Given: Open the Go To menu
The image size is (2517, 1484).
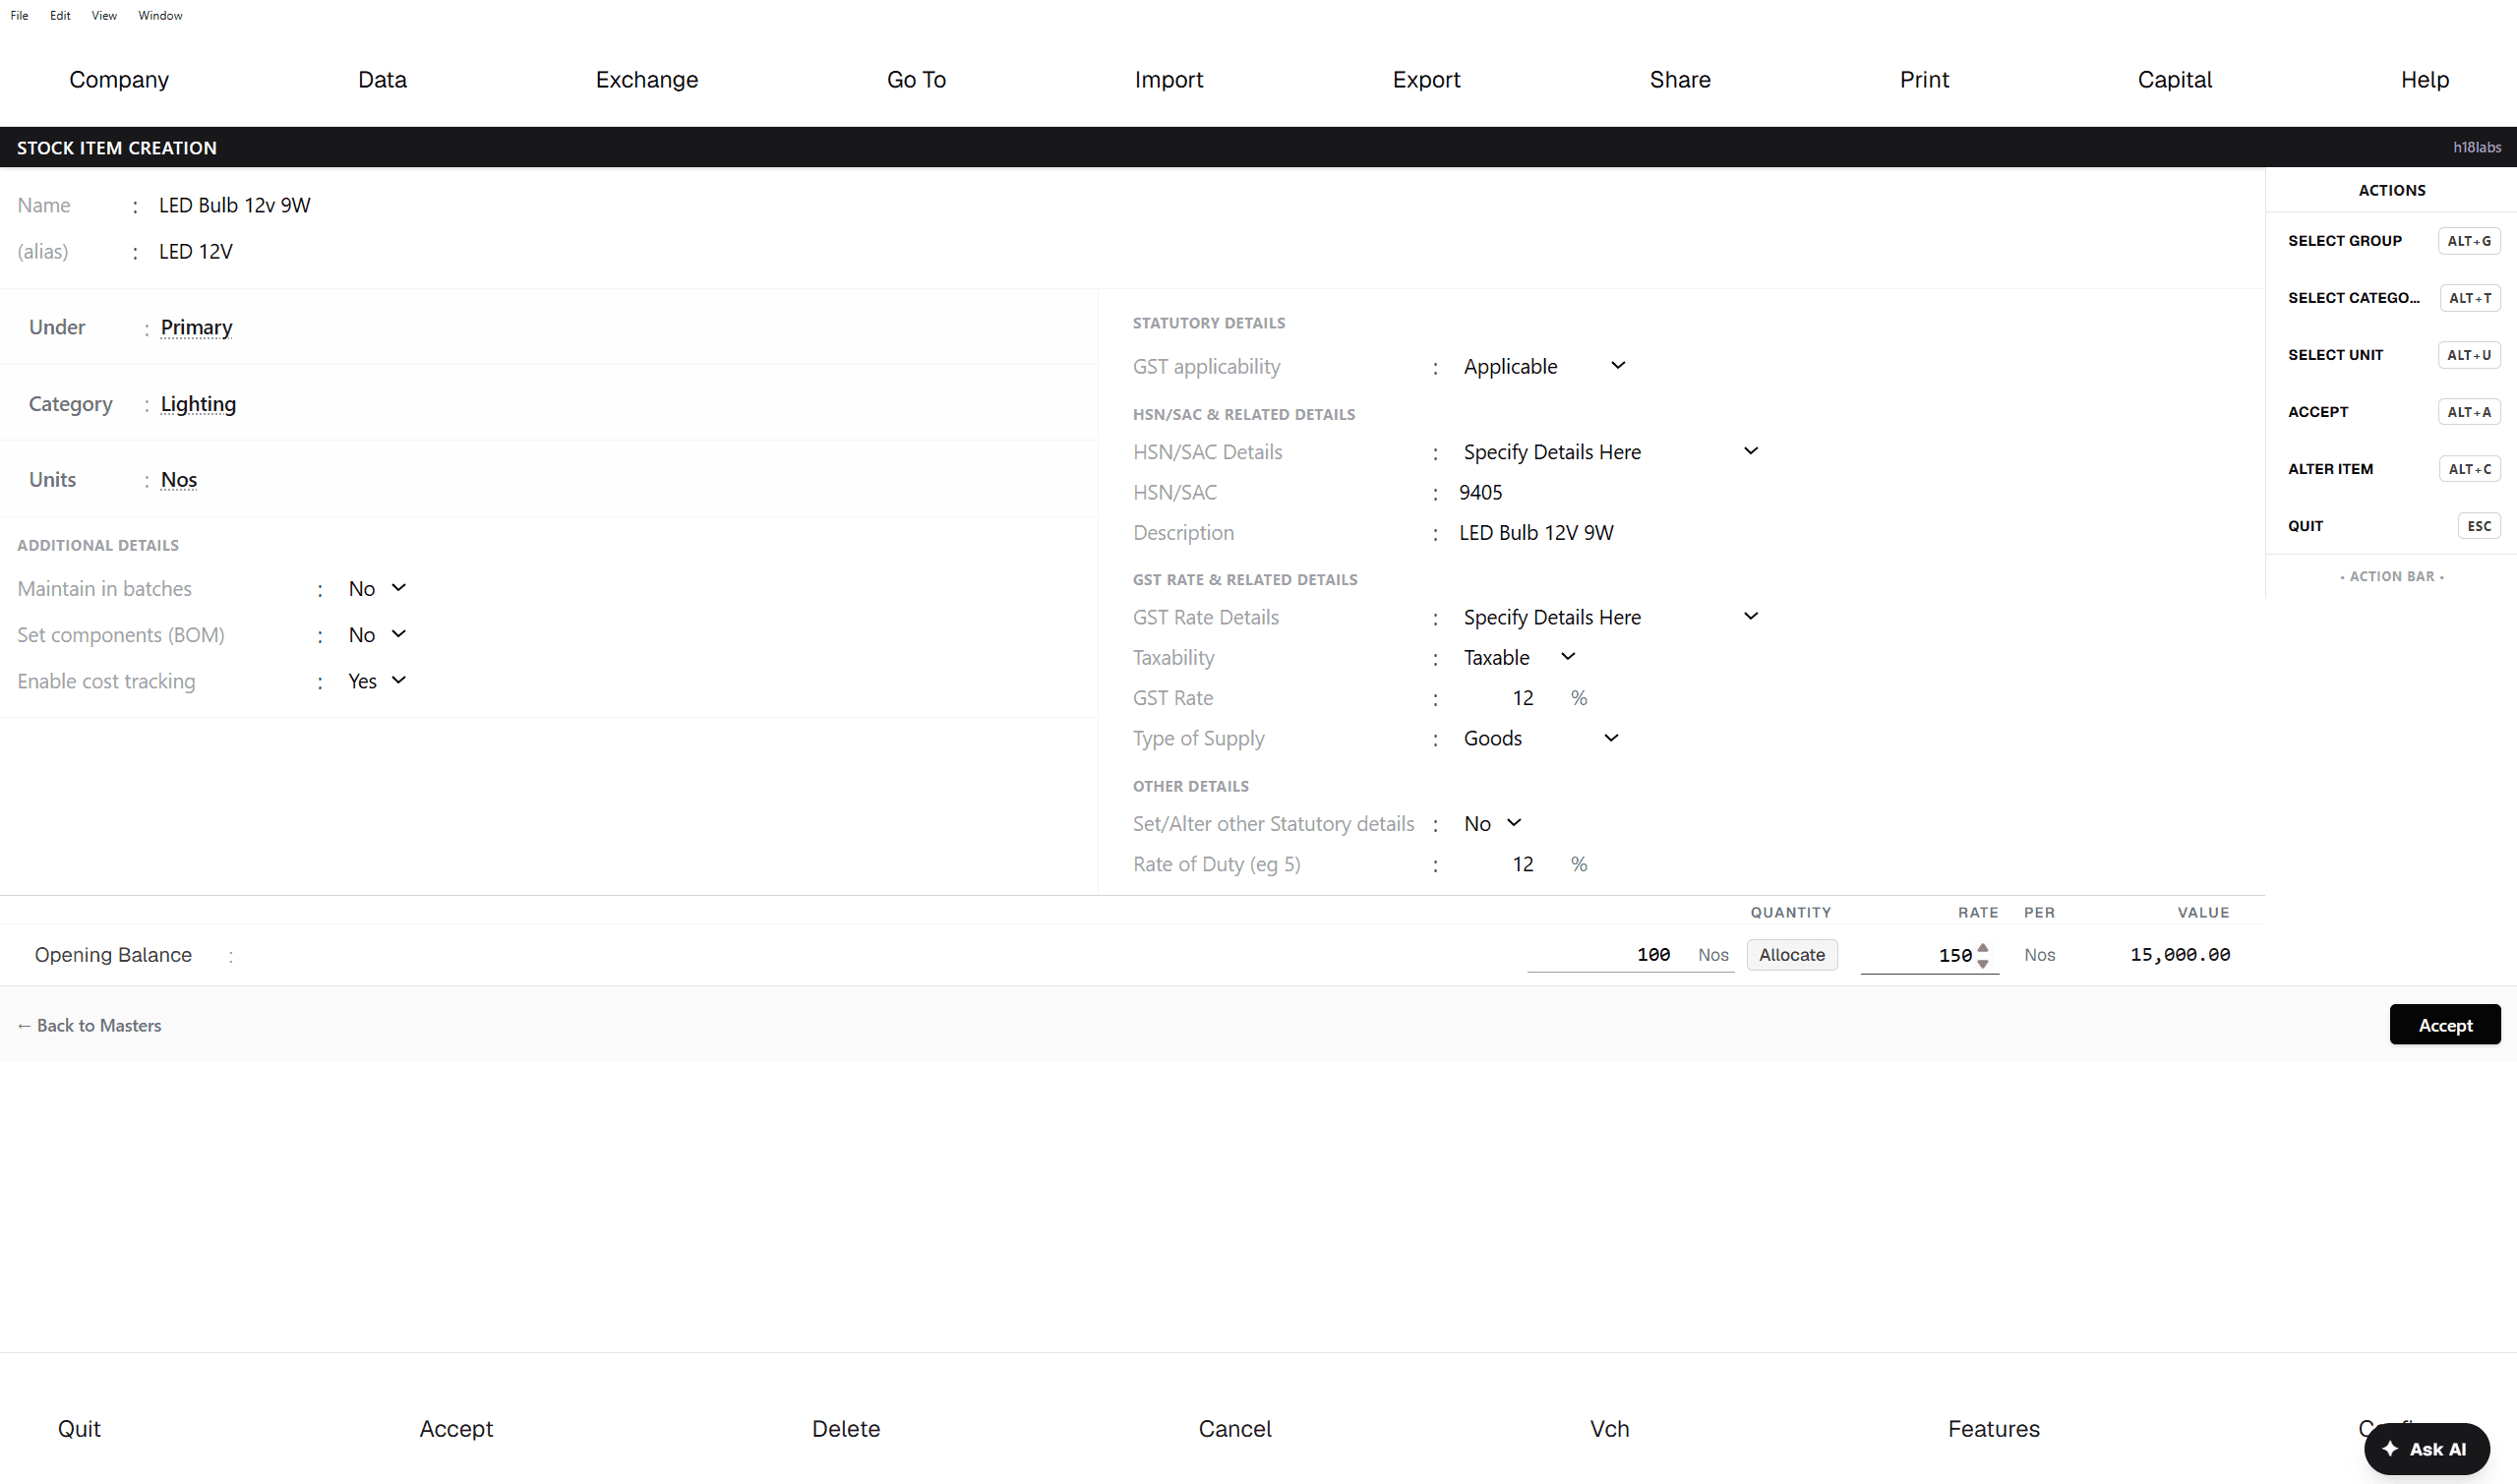Looking at the screenshot, I should pyautogui.click(x=916, y=80).
